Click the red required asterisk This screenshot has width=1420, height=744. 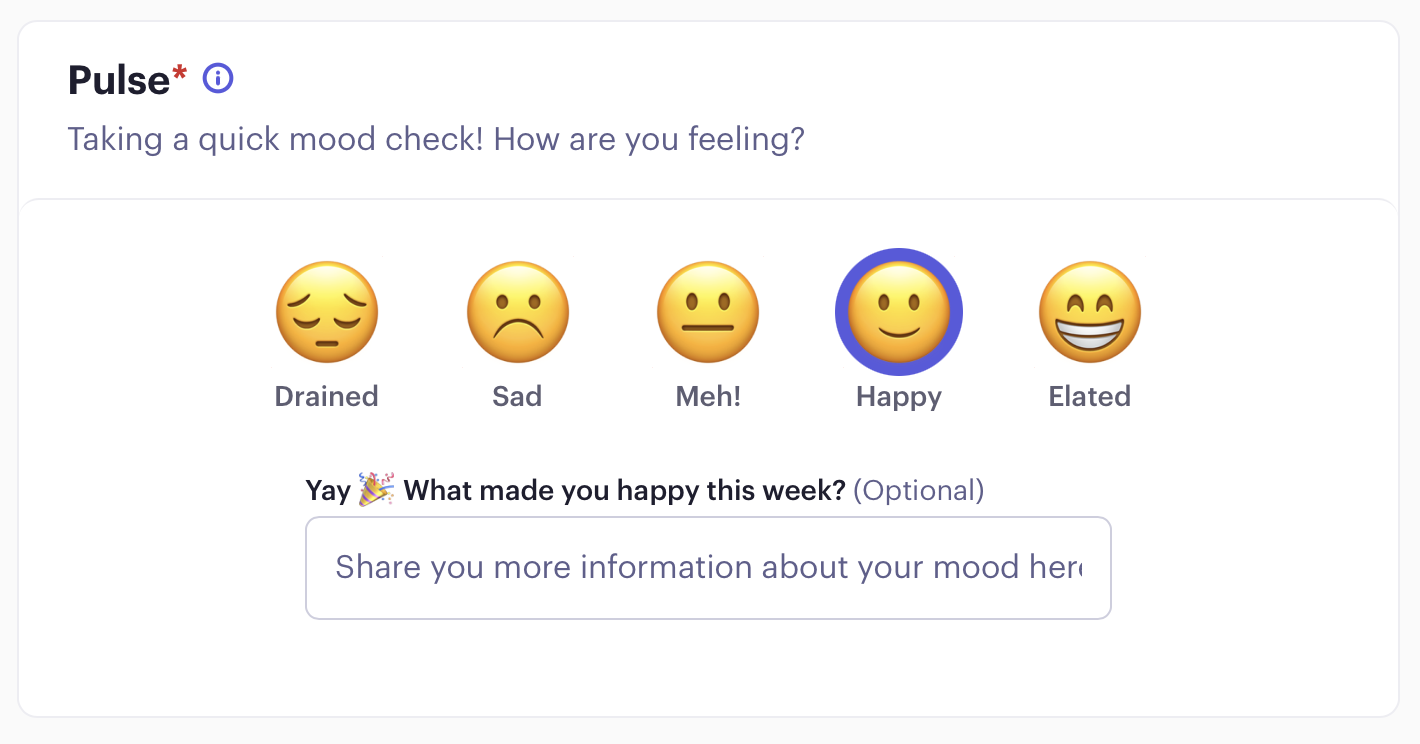[x=180, y=72]
